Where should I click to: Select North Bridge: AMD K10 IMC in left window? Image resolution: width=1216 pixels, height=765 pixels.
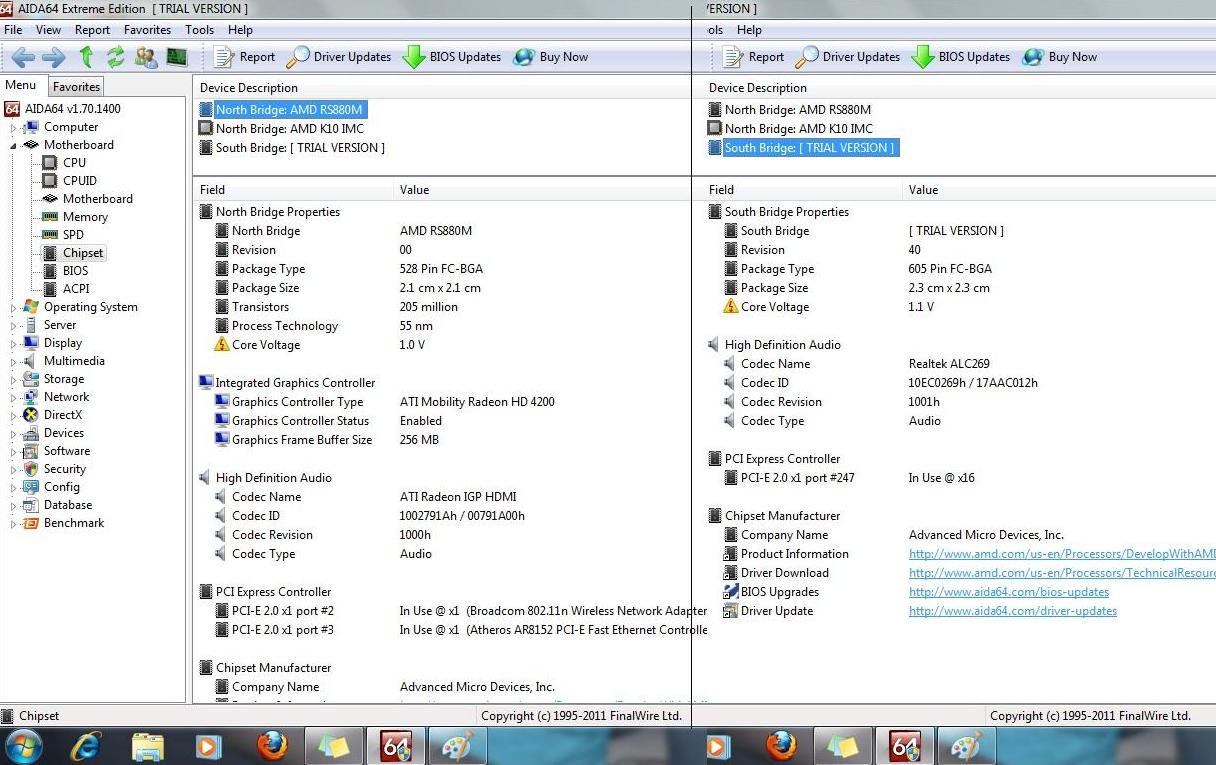(289, 129)
